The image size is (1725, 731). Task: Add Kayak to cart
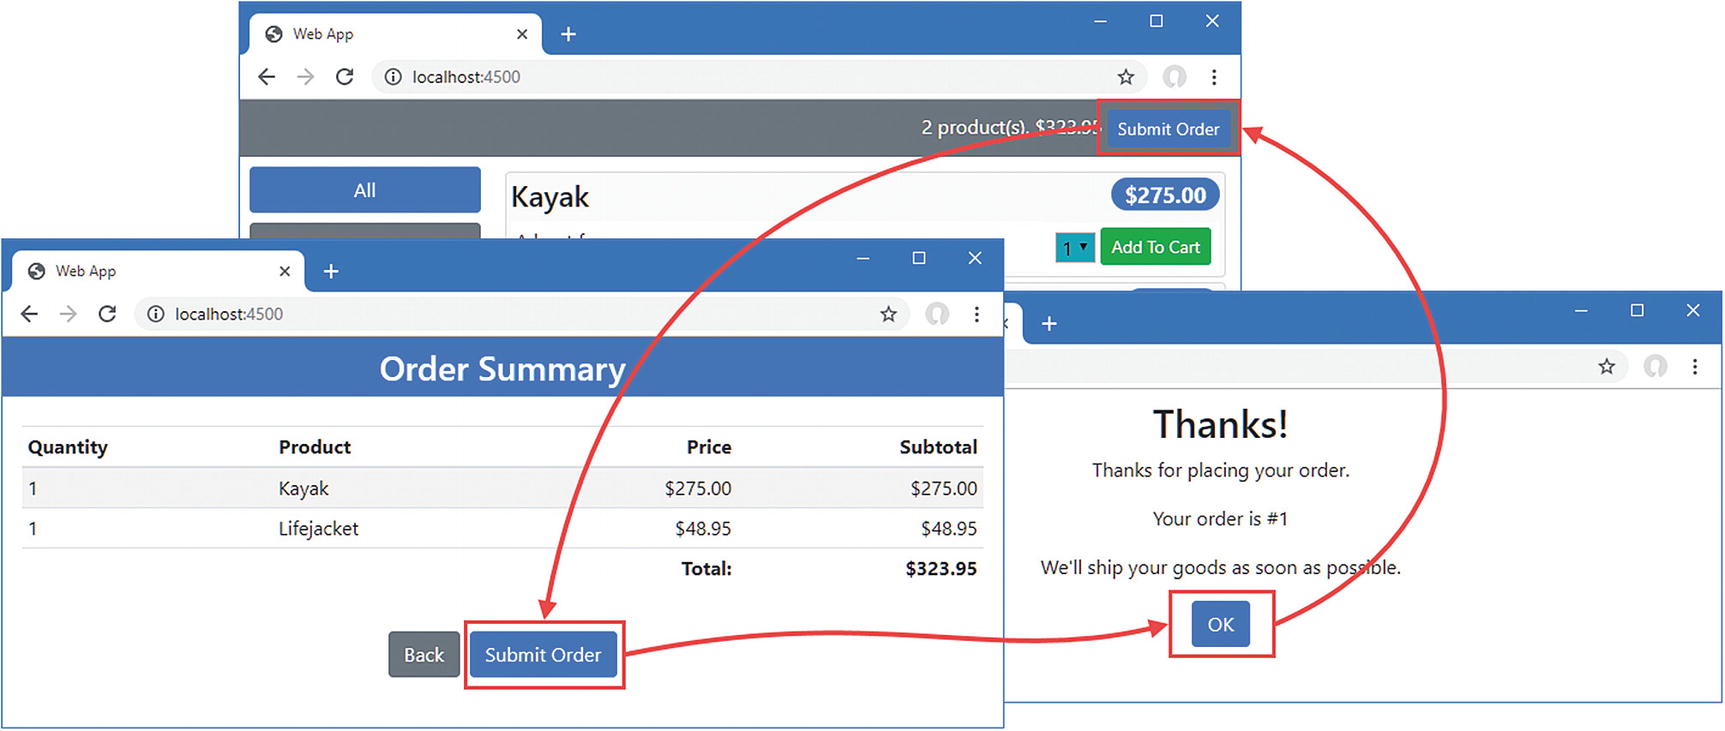[1155, 247]
